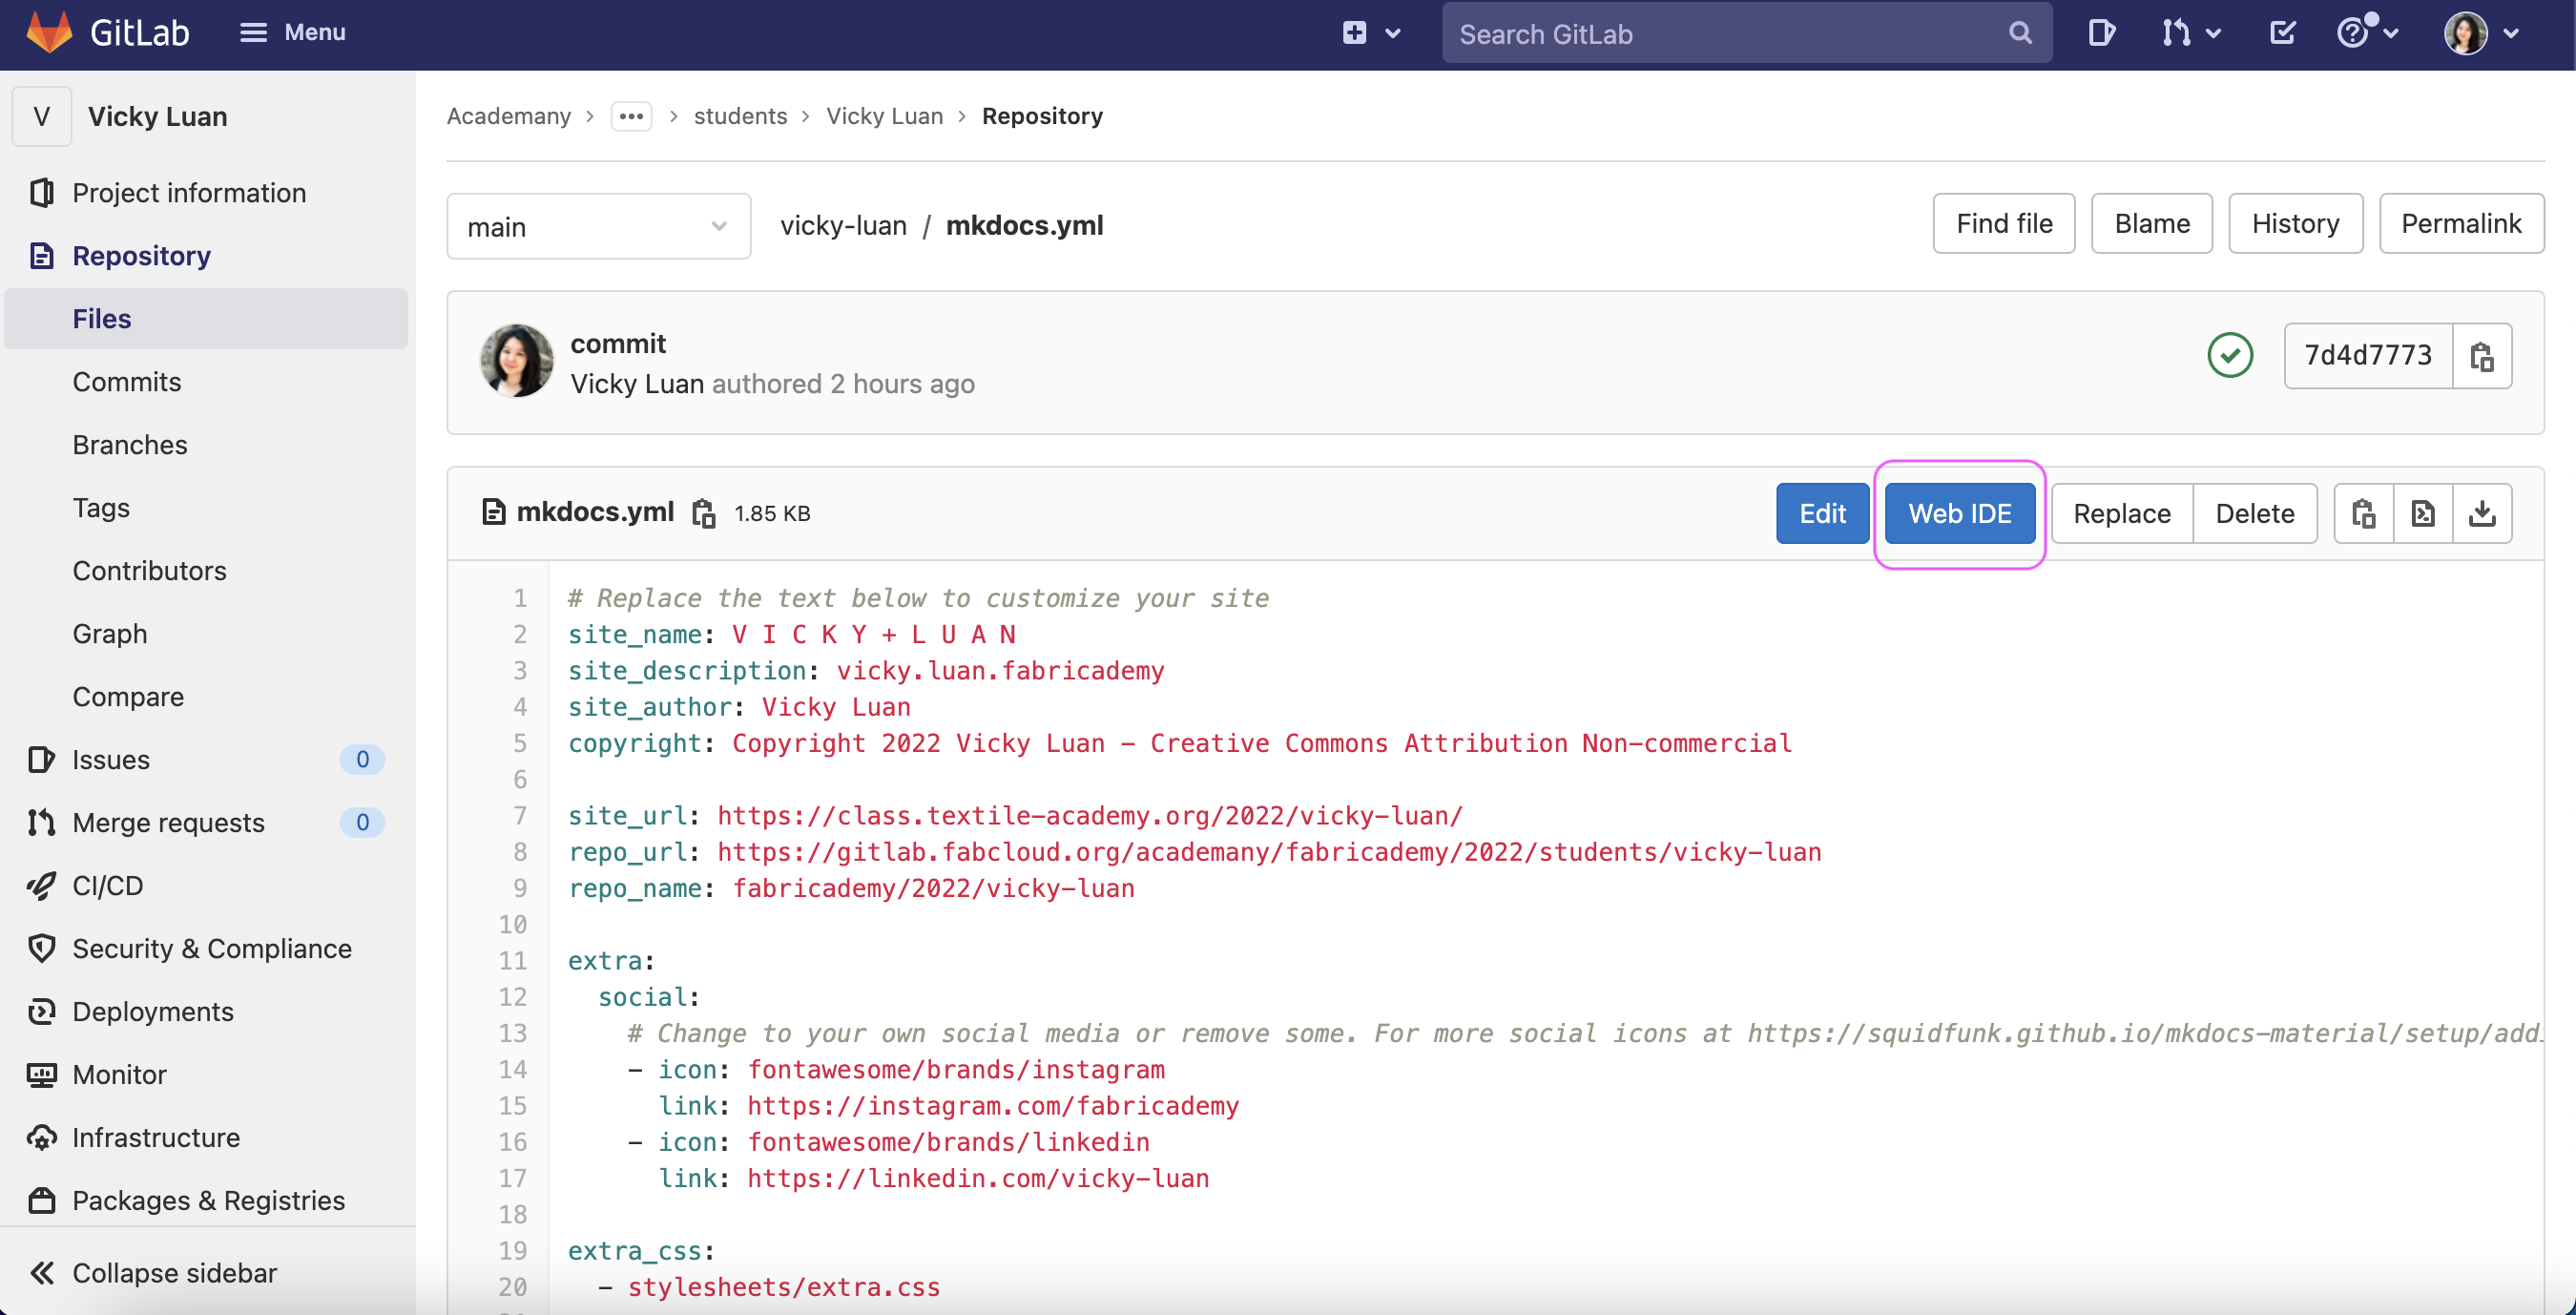This screenshot has height=1315, width=2576.
Task: Click the Infrastructure cloud icon
Action: pos(41,1137)
